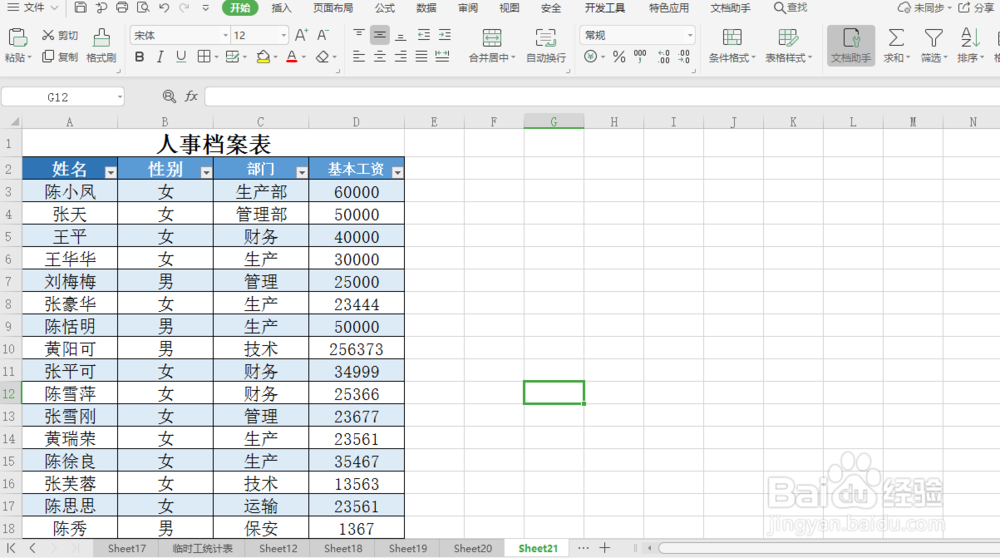Viewport: 1000px width, 558px height.
Task: Decrease font size with A- icon
Action: pos(323,35)
